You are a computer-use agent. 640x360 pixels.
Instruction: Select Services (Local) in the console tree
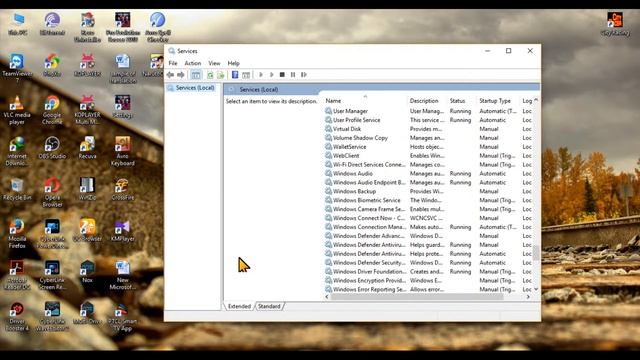click(191, 88)
